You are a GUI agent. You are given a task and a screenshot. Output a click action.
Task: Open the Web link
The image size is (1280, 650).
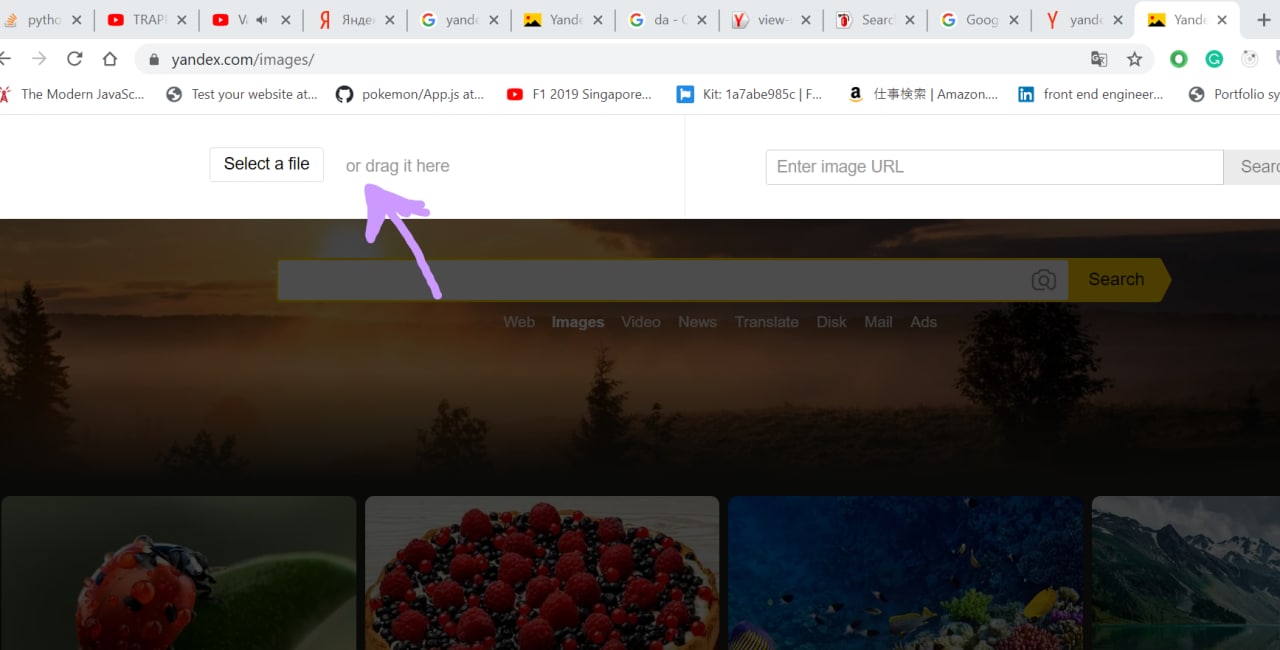coord(519,322)
